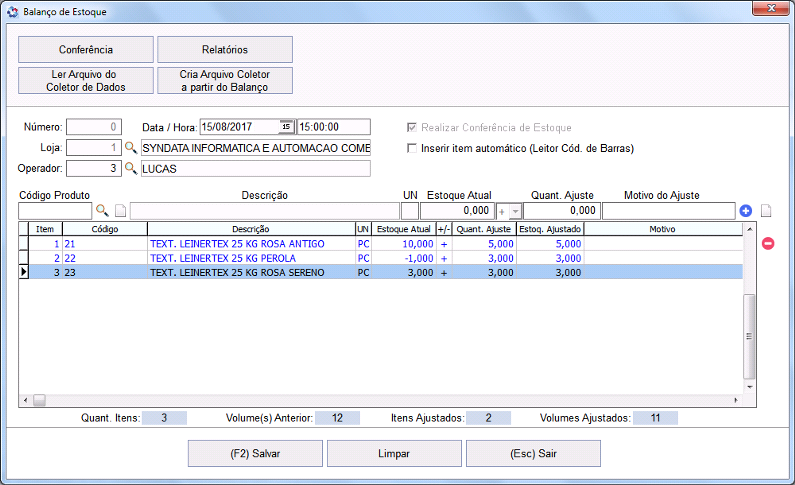Click the Motivo column header
795x485 pixels.
[x=663, y=229]
